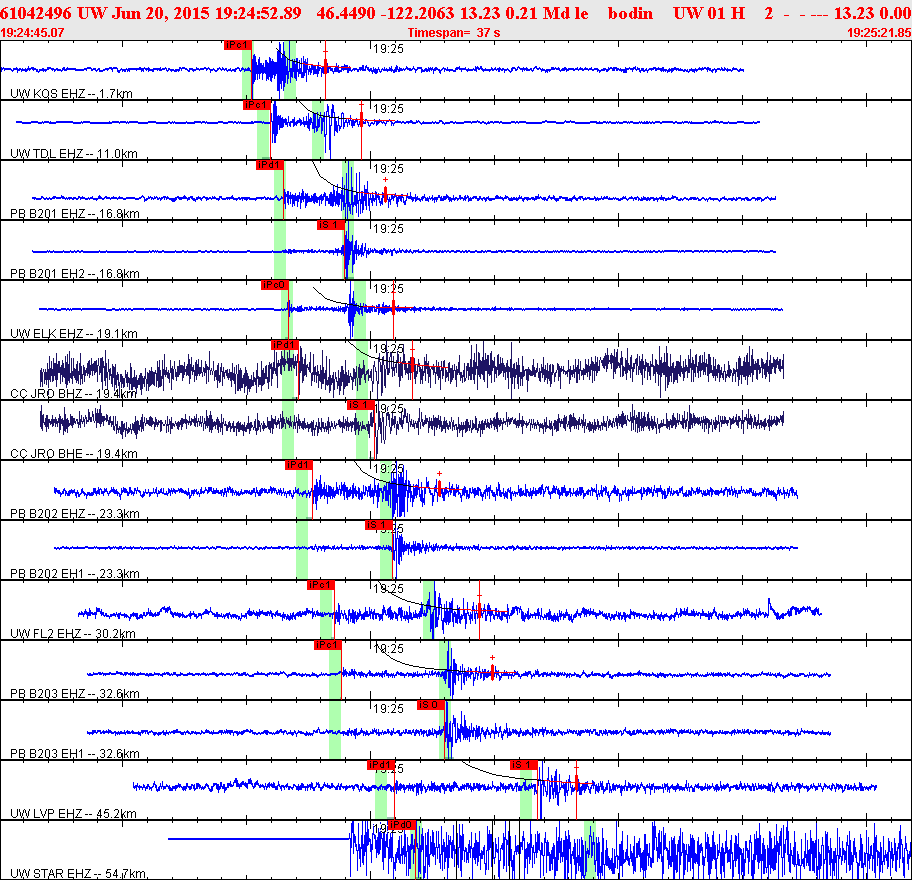
Task: Click the latitude value '46.4490' in the header
Action: coord(345,13)
